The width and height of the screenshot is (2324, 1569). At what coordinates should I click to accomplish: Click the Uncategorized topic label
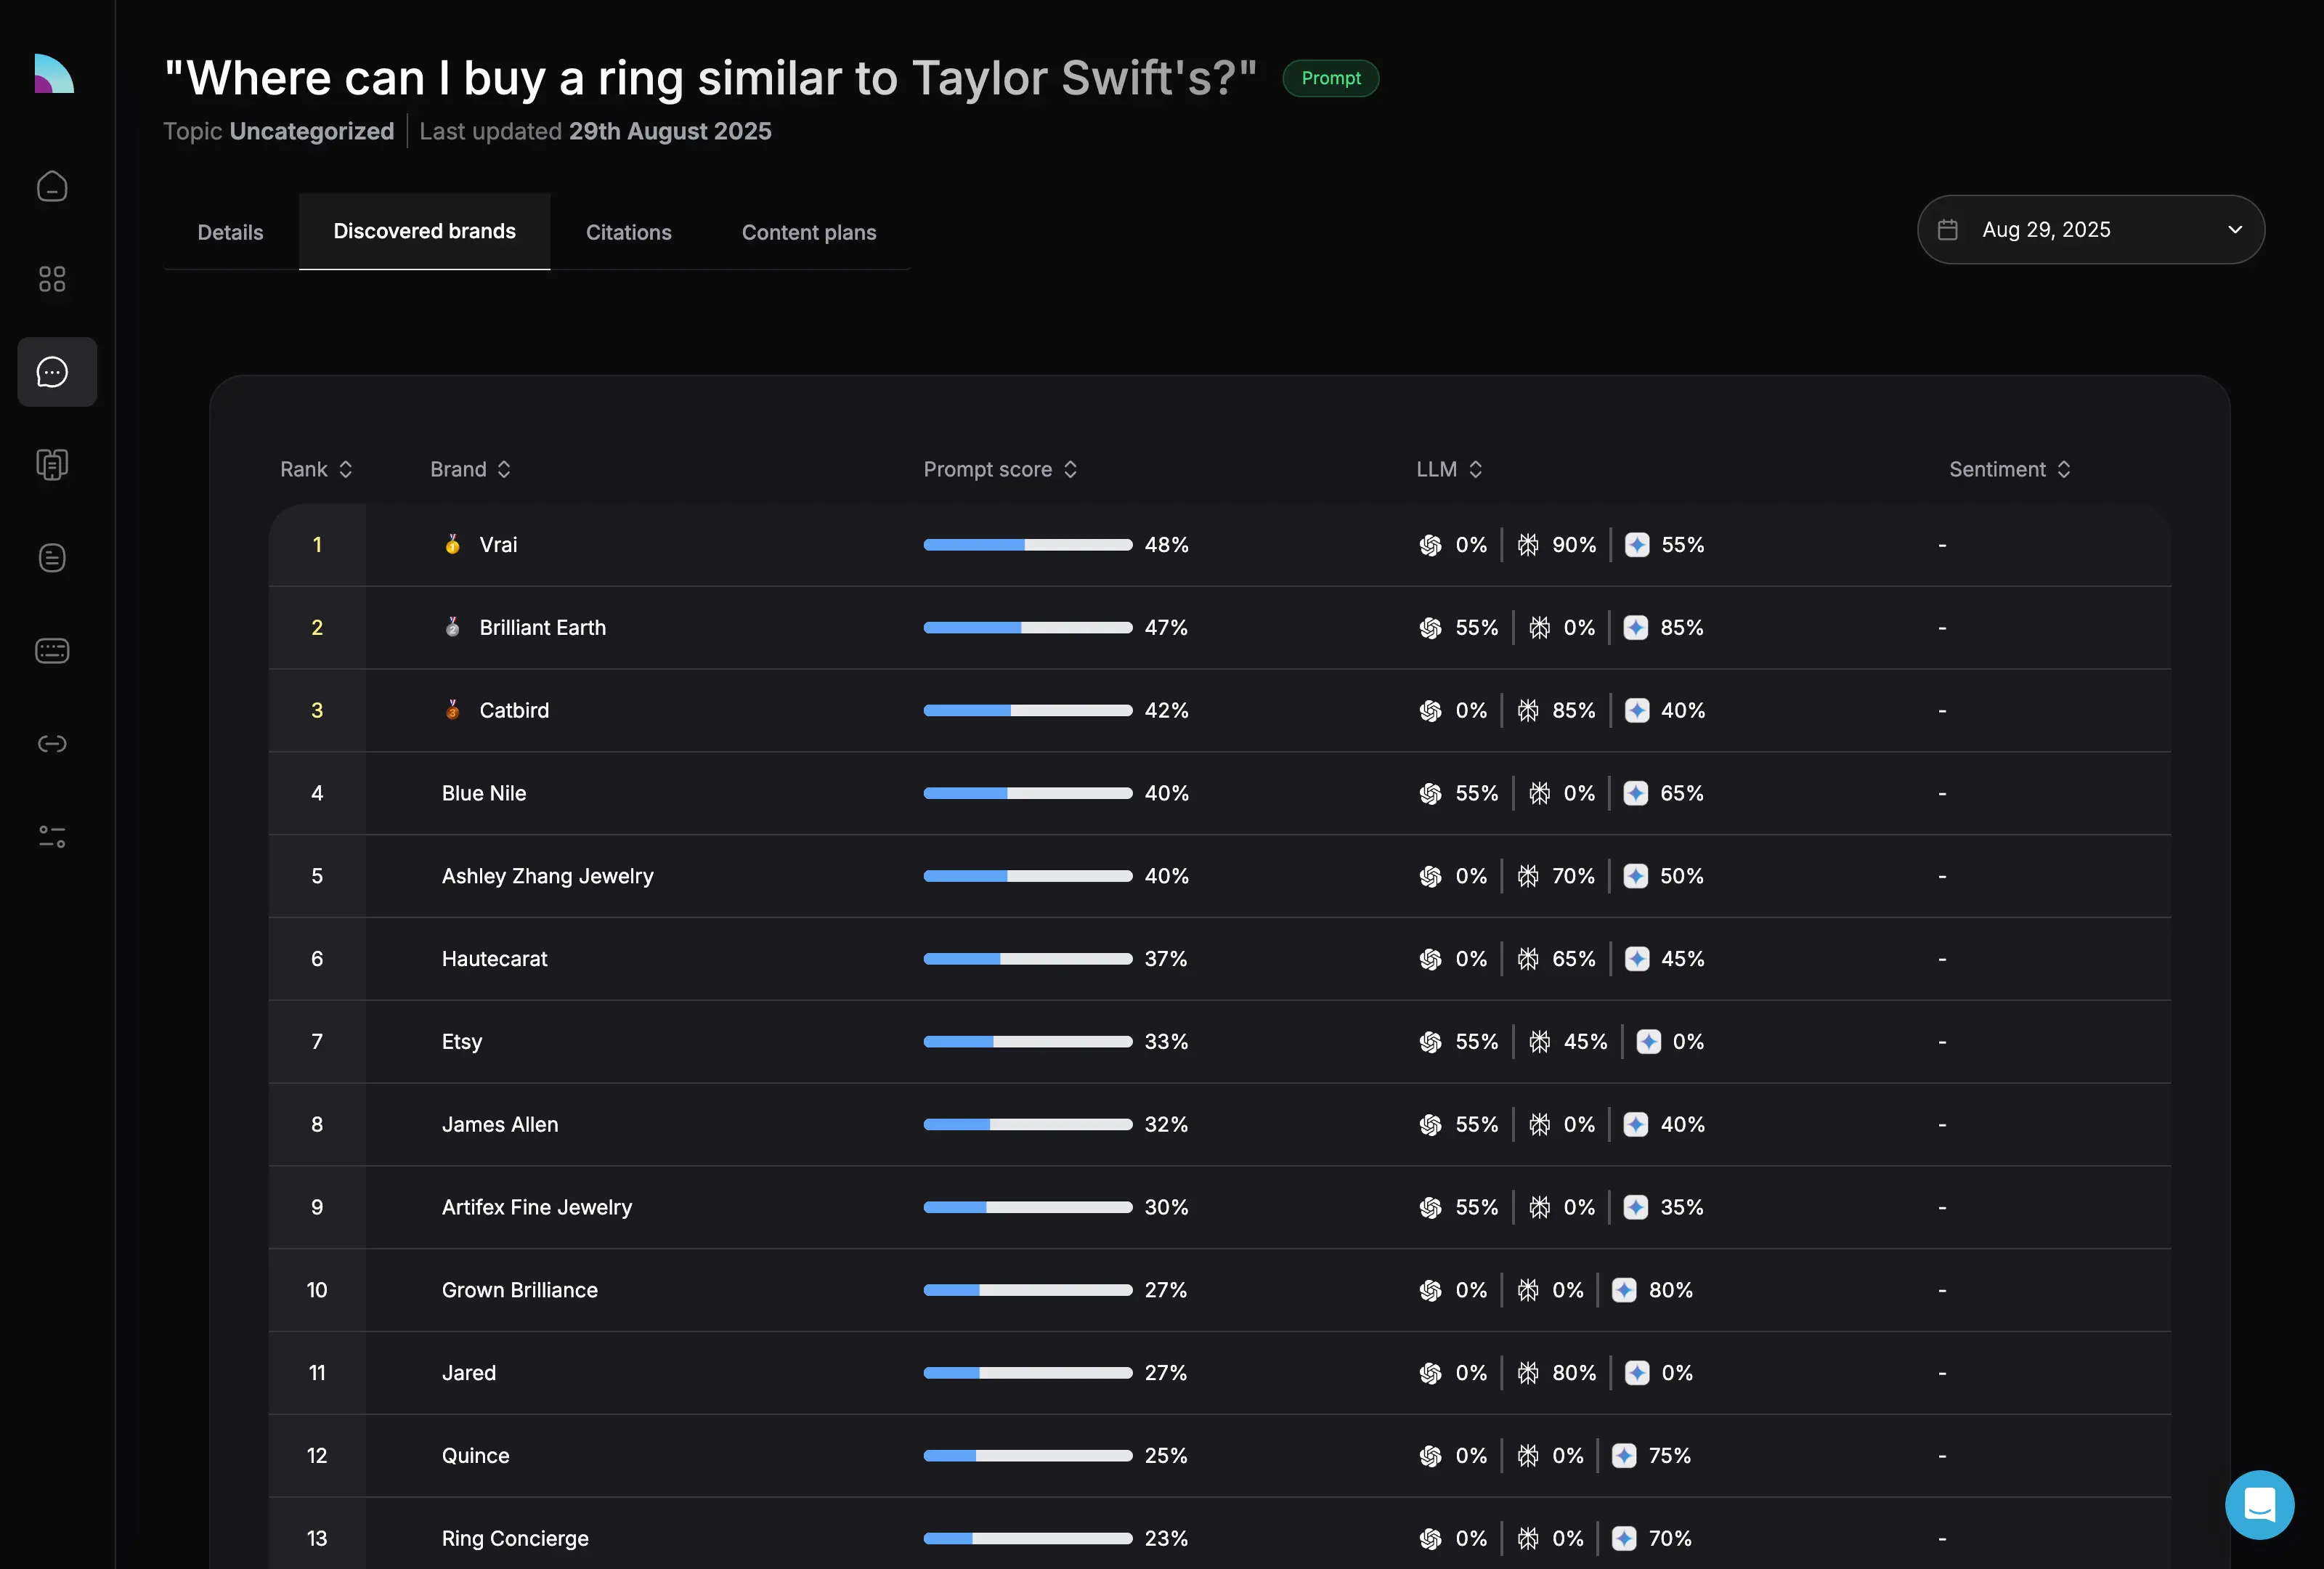tap(311, 131)
